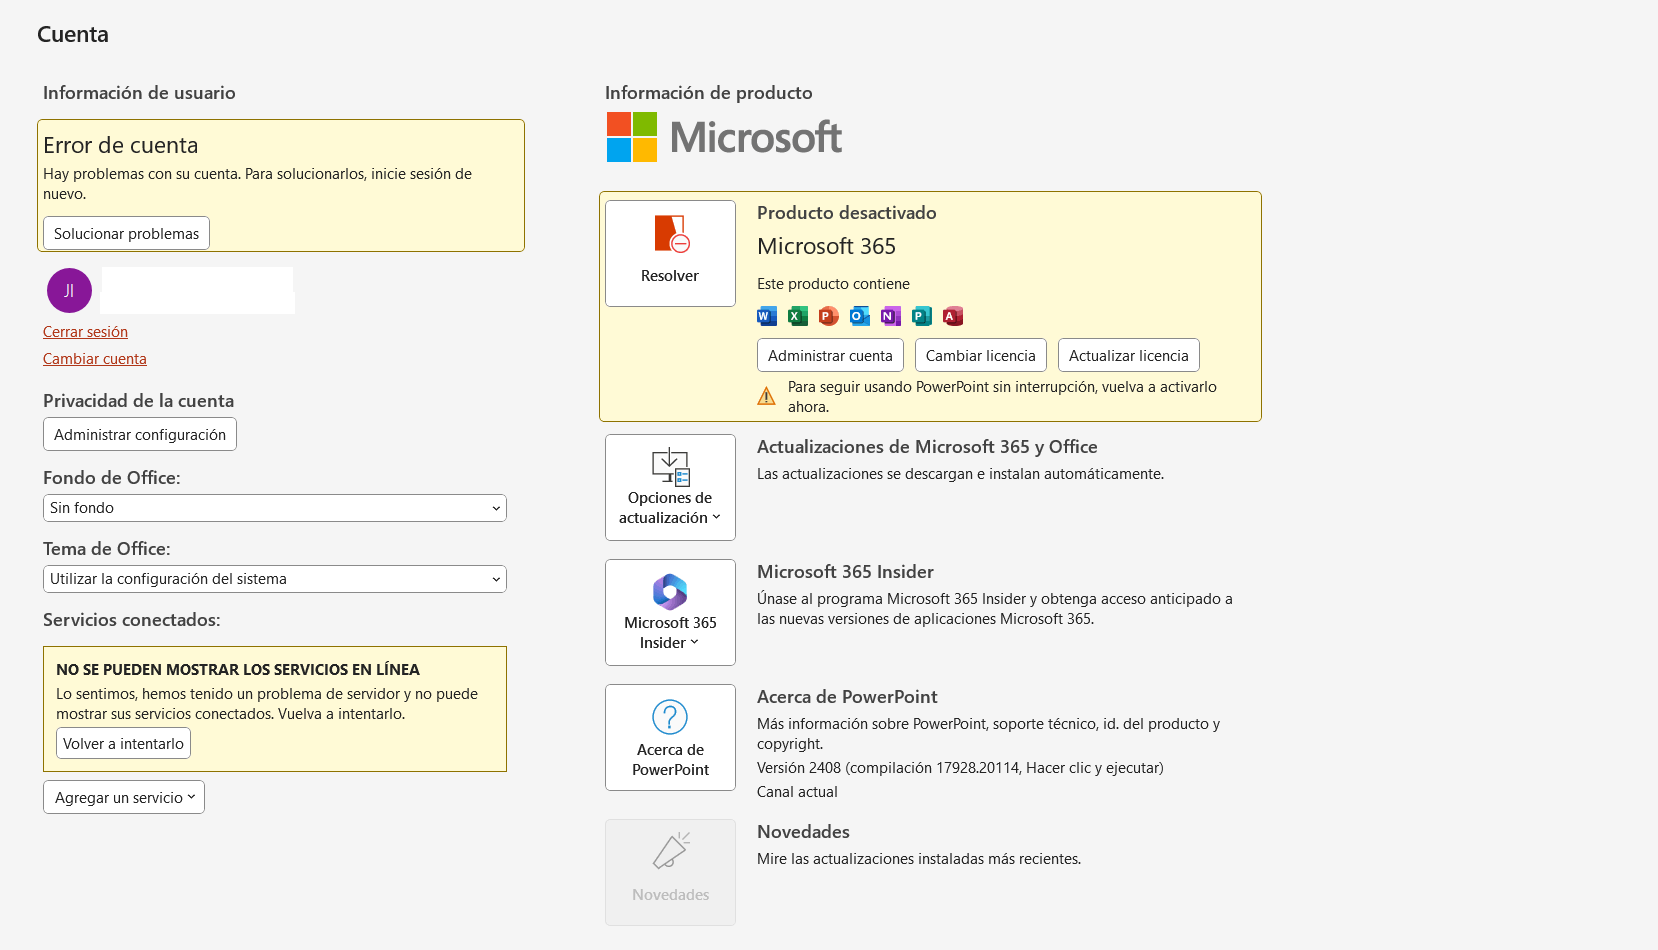
Task: Click the Versión 2408 build text
Action: click(x=960, y=768)
